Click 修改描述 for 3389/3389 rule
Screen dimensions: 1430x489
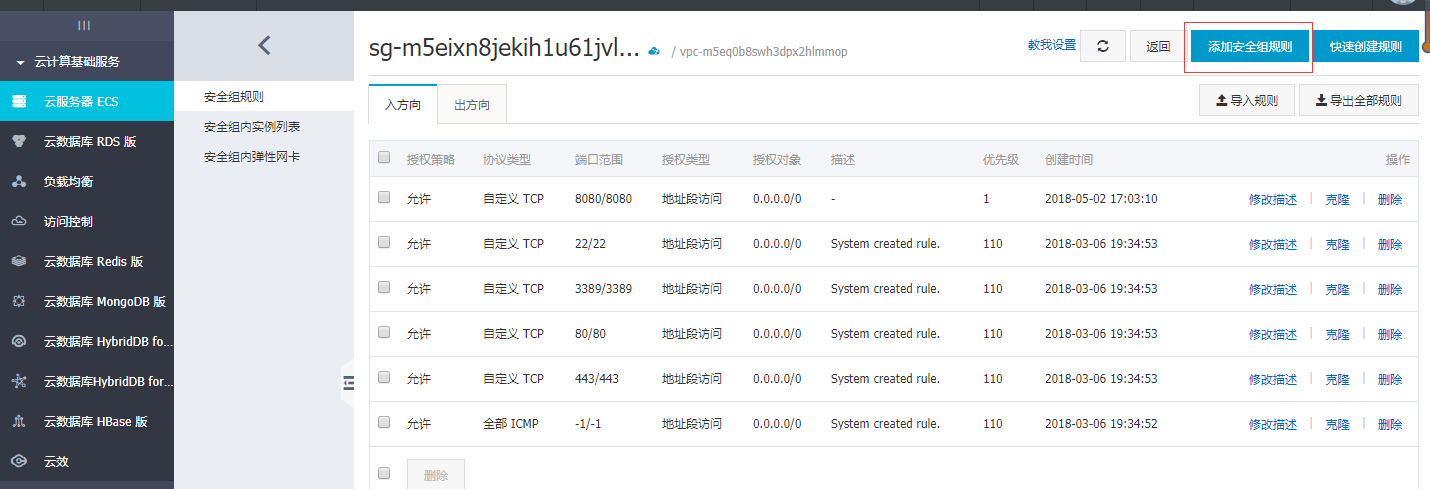click(x=1273, y=289)
